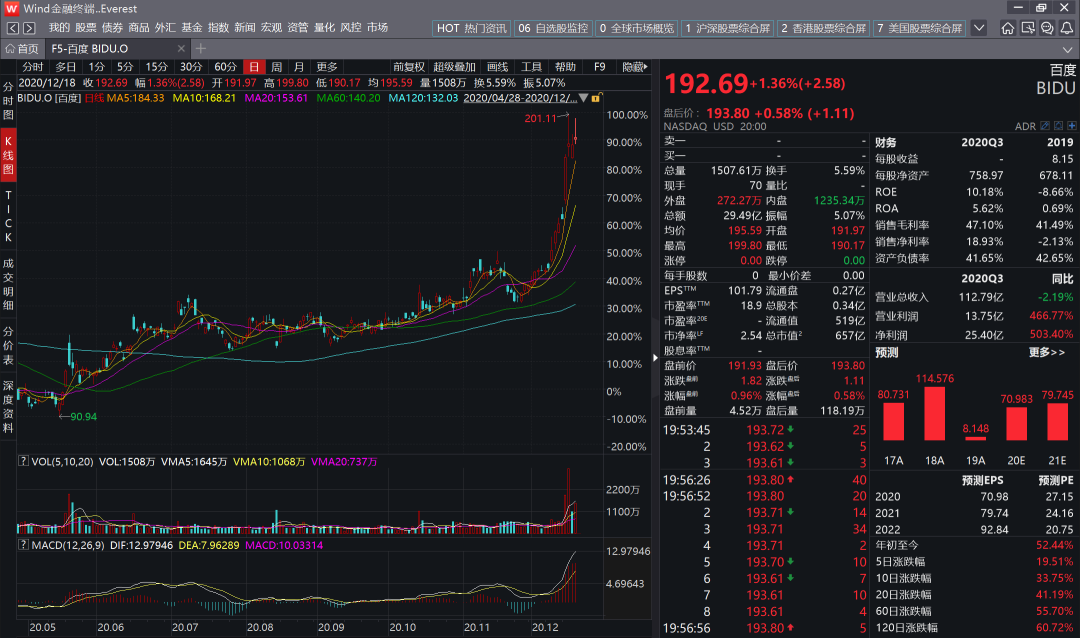The width and height of the screenshot is (1080, 638).
Task: Switch chart to 5分 period
Action: [x=125, y=67]
